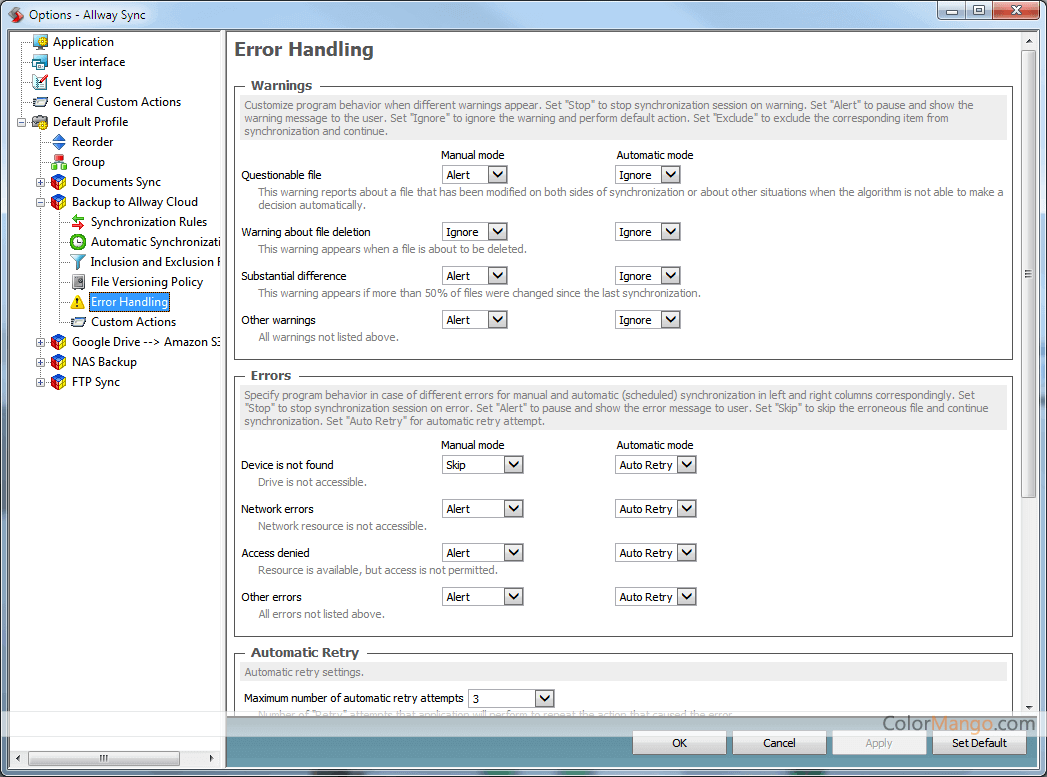Click the Cancel button

(779, 743)
